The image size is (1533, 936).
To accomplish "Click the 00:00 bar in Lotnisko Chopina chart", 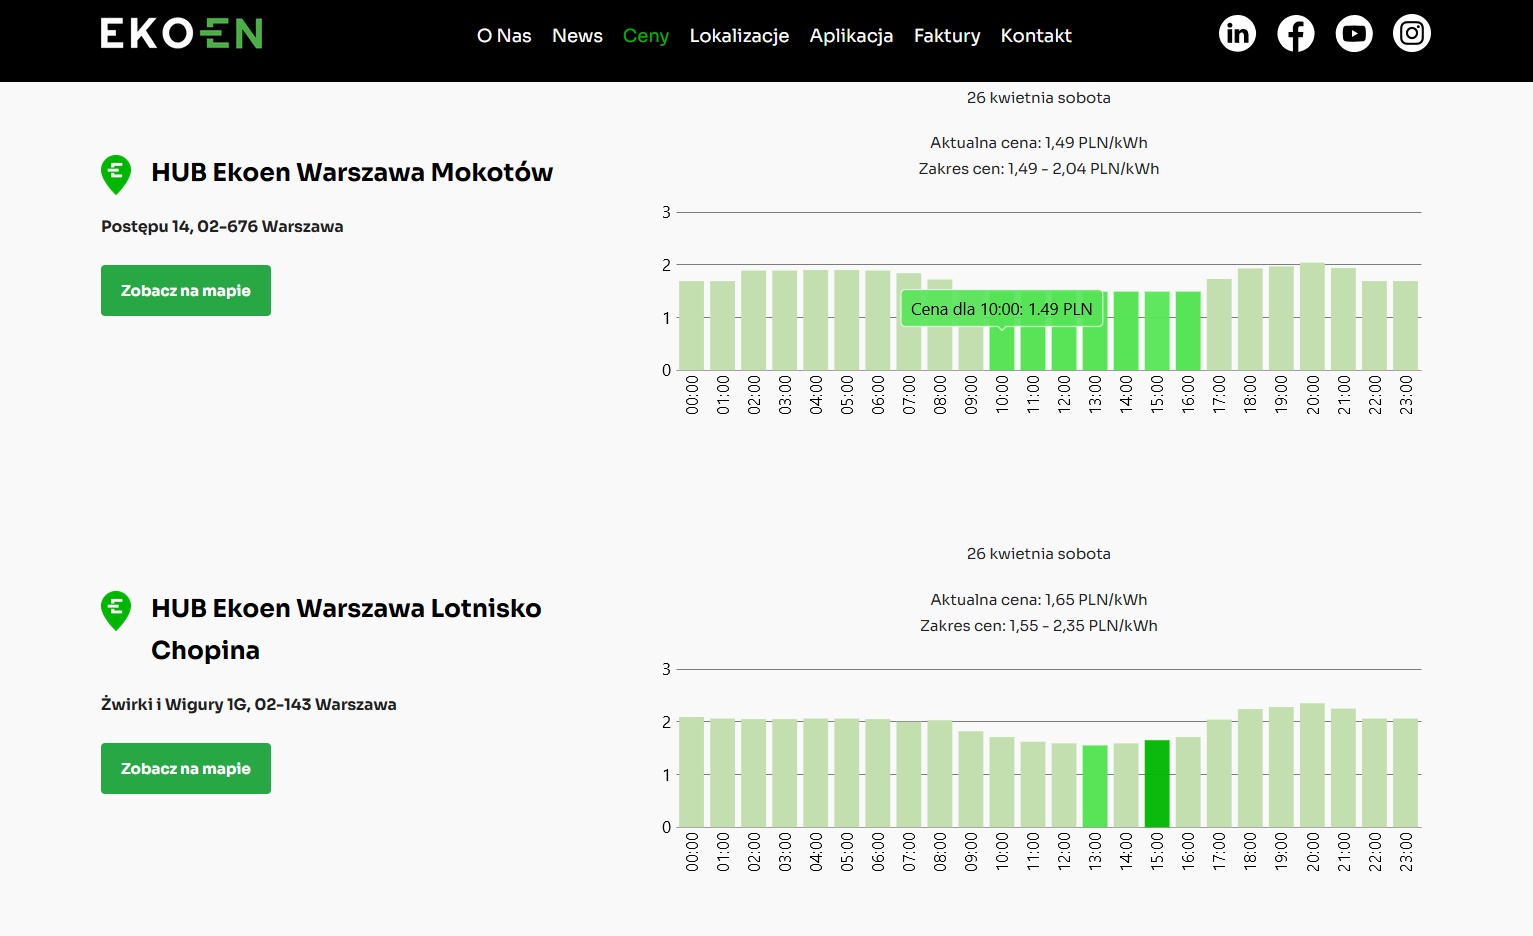I will [x=692, y=772].
